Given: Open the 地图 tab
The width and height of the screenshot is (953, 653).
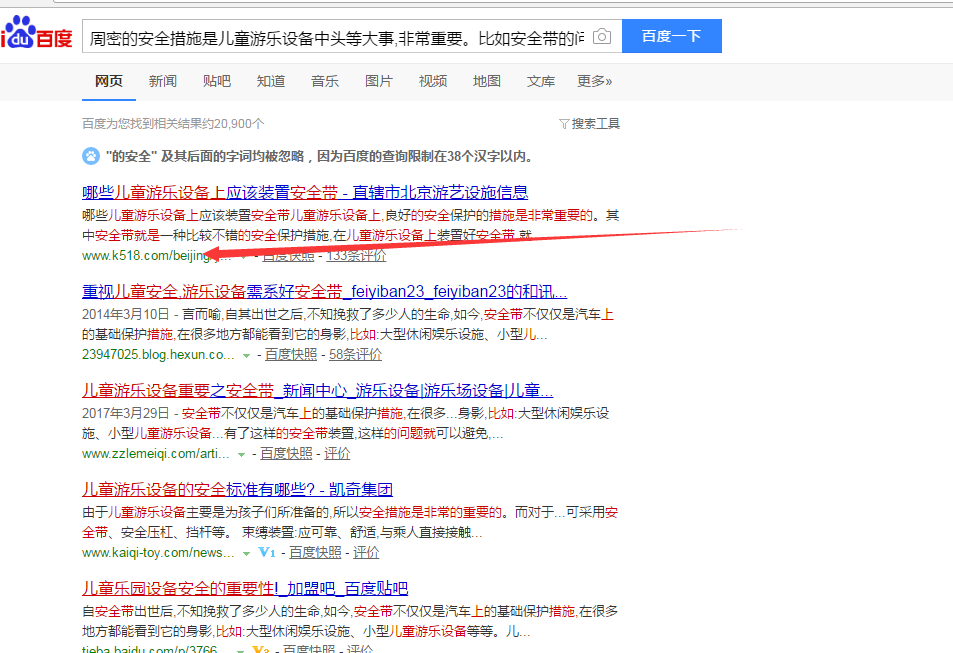Looking at the screenshot, I should [487, 81].
